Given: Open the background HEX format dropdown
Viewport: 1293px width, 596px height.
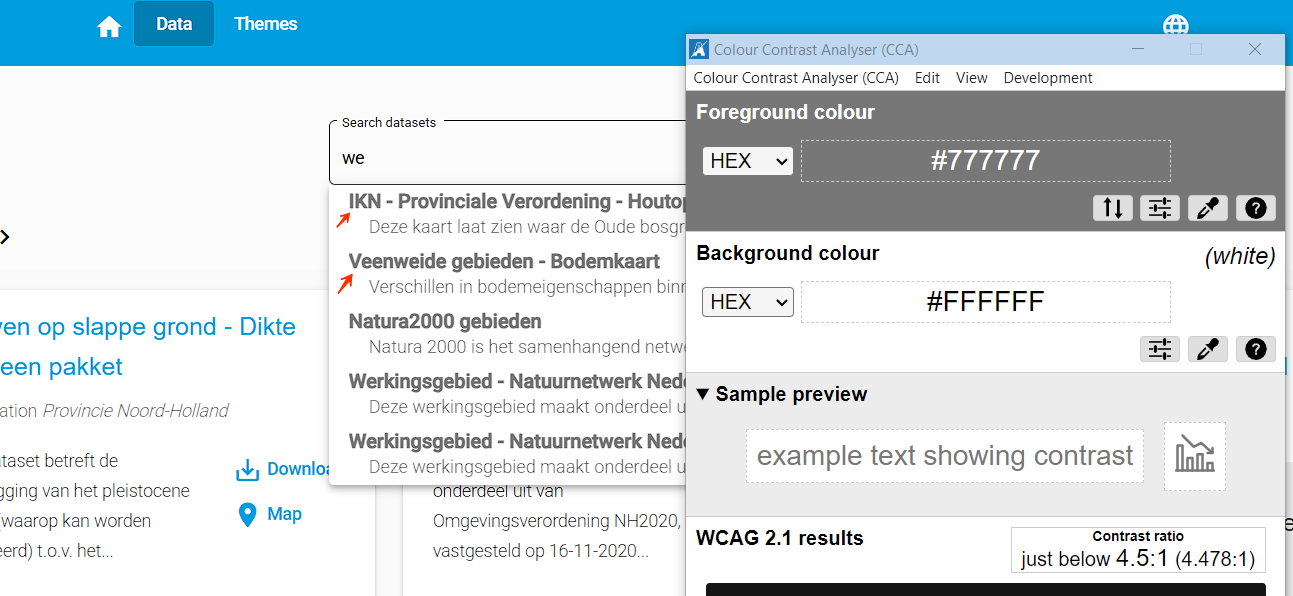Looking at the screenshot, I should (x=747, y=302).
